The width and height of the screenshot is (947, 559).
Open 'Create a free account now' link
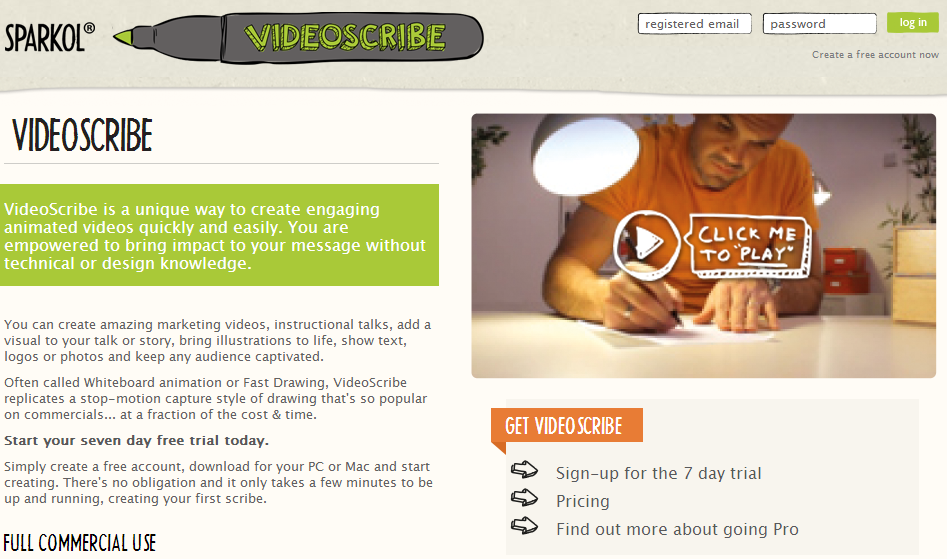(875, 54)
